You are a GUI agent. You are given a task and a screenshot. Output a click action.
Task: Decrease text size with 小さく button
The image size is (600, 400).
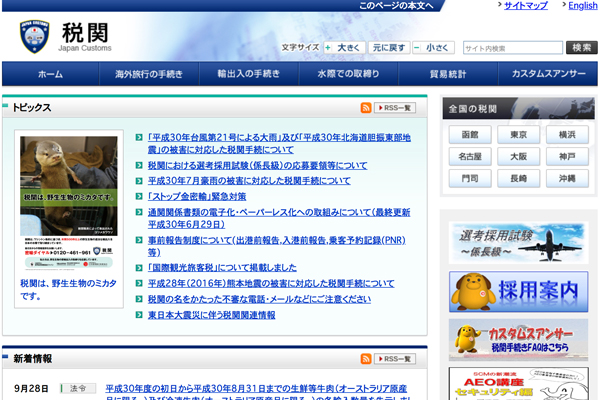pos(434,48)
